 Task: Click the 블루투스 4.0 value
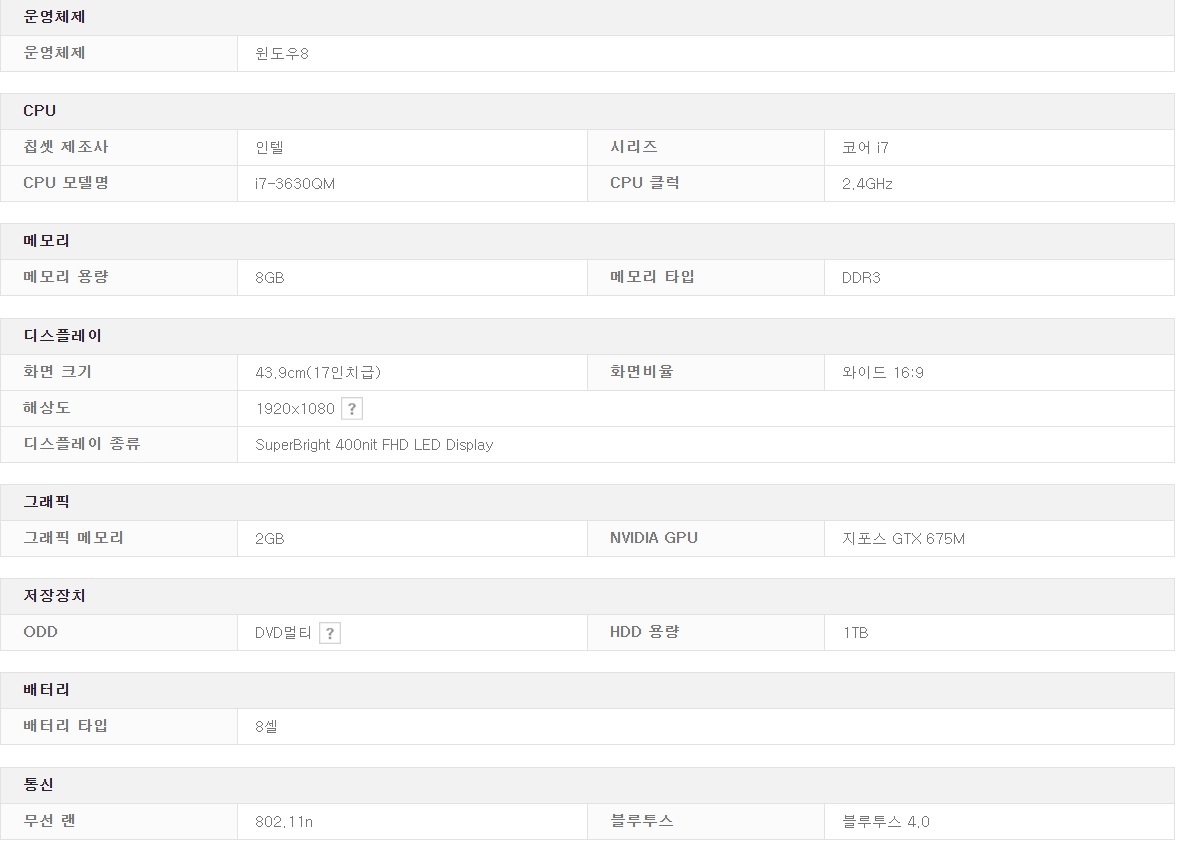click(886, 822)
